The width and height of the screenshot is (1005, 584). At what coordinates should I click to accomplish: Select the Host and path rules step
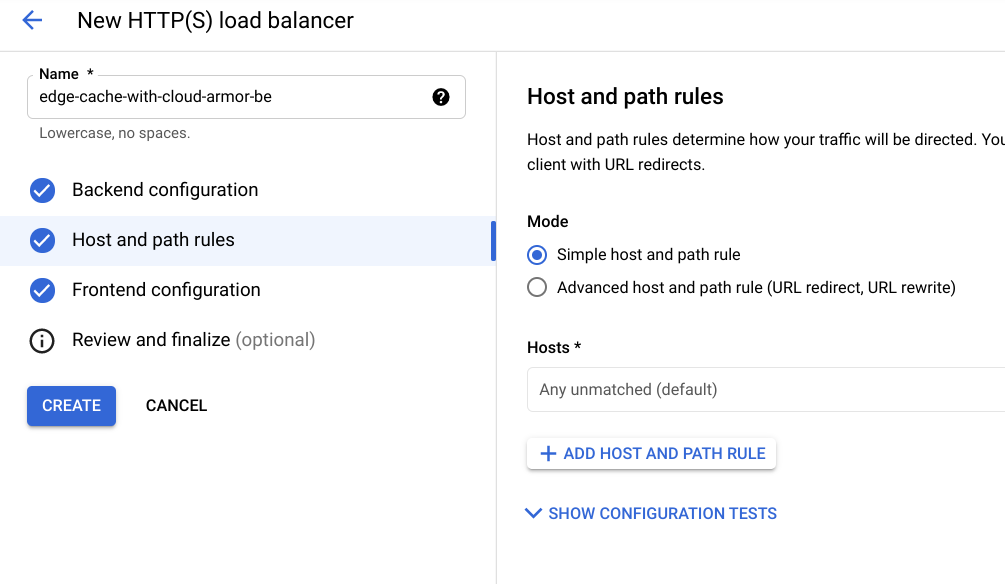(153, 240)
